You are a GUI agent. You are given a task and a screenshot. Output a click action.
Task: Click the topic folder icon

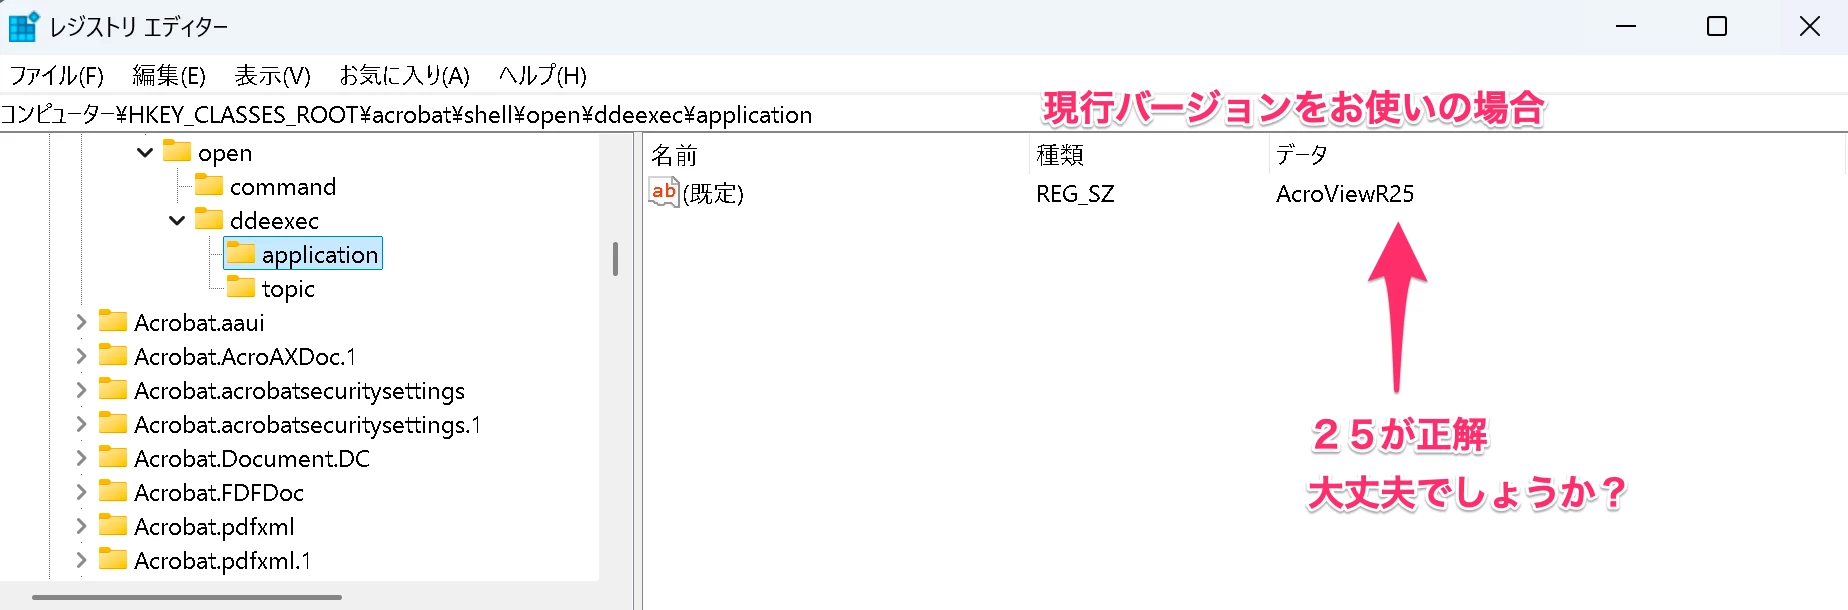(x=241, y=287)
